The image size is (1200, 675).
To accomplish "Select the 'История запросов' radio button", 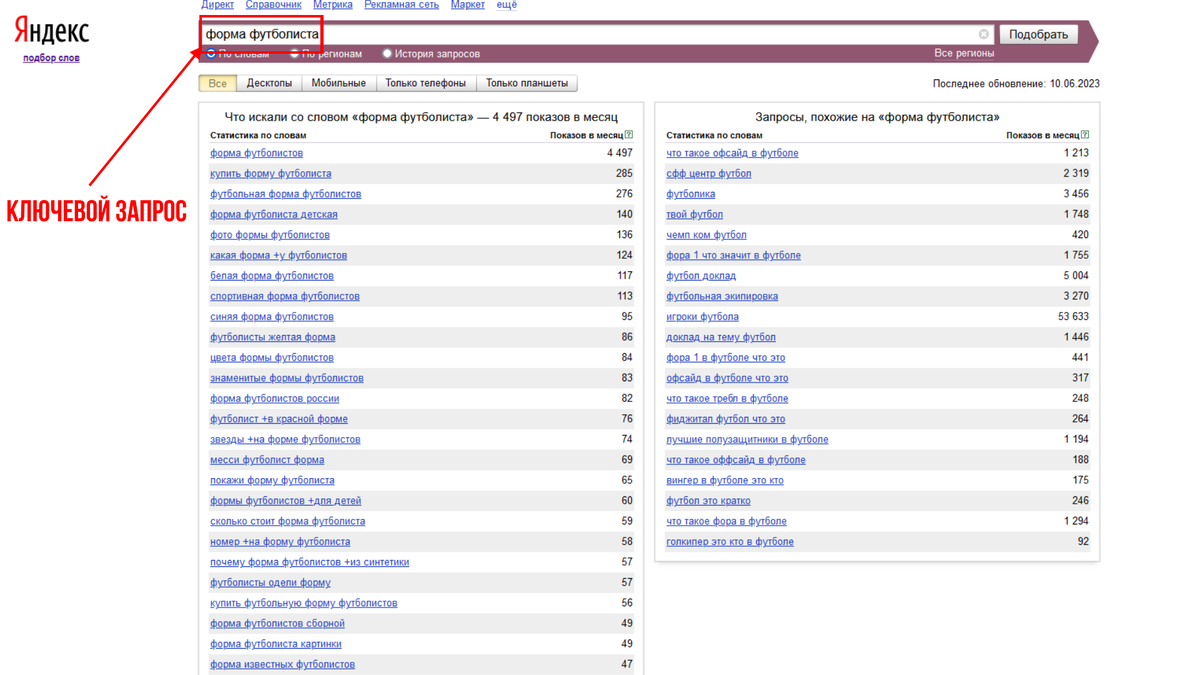I will pos(387,53).
